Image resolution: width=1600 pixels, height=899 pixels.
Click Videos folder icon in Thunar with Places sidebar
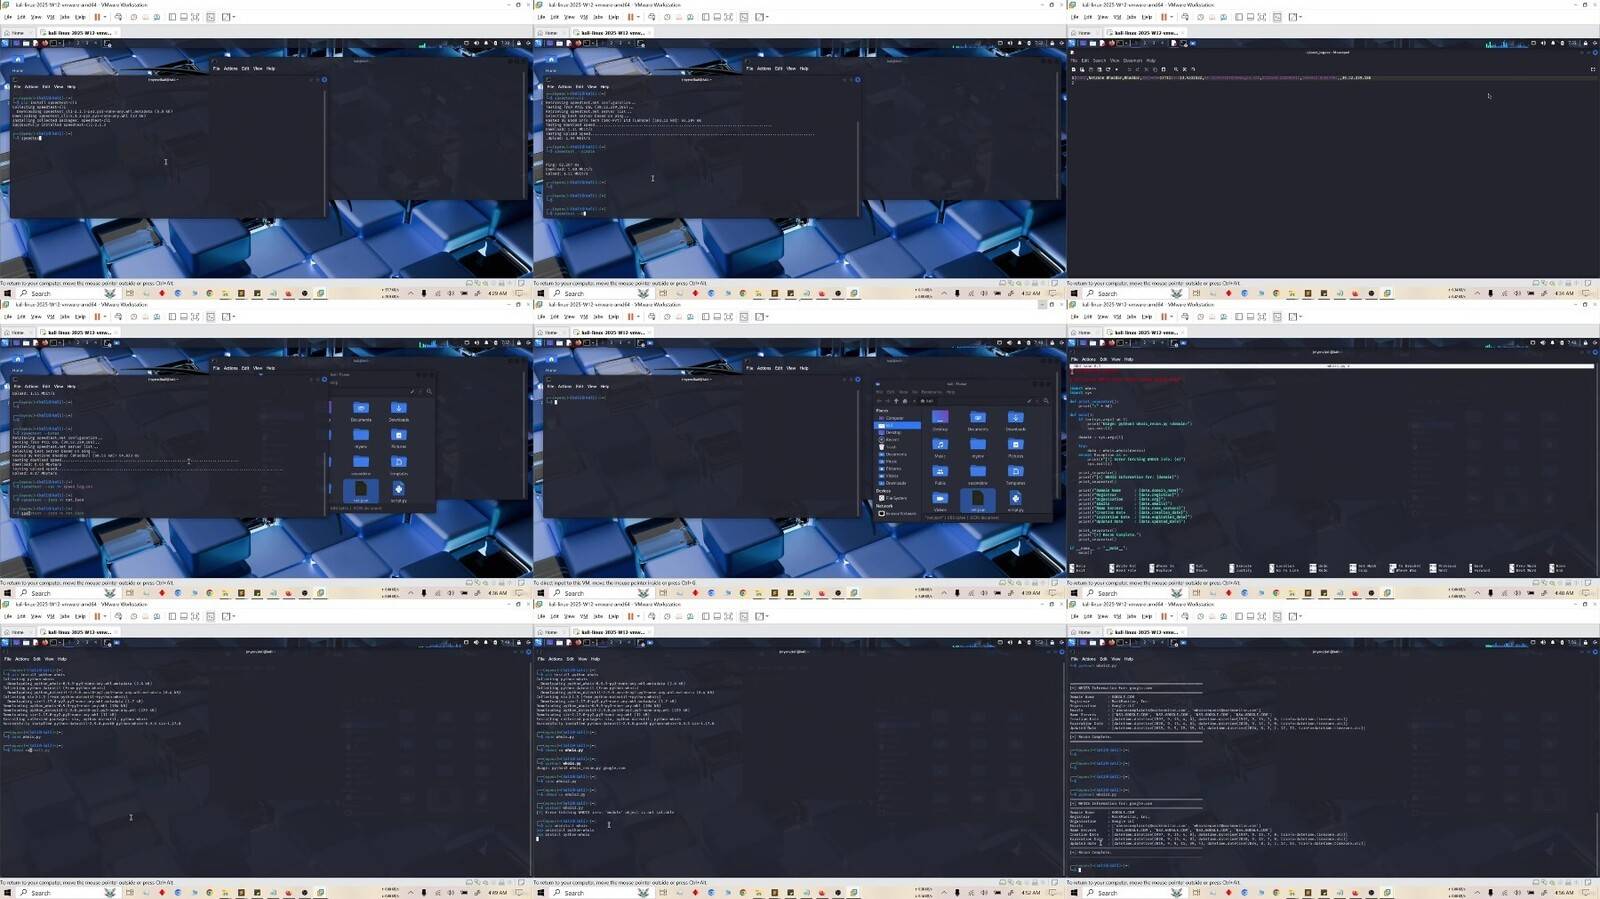940,499
